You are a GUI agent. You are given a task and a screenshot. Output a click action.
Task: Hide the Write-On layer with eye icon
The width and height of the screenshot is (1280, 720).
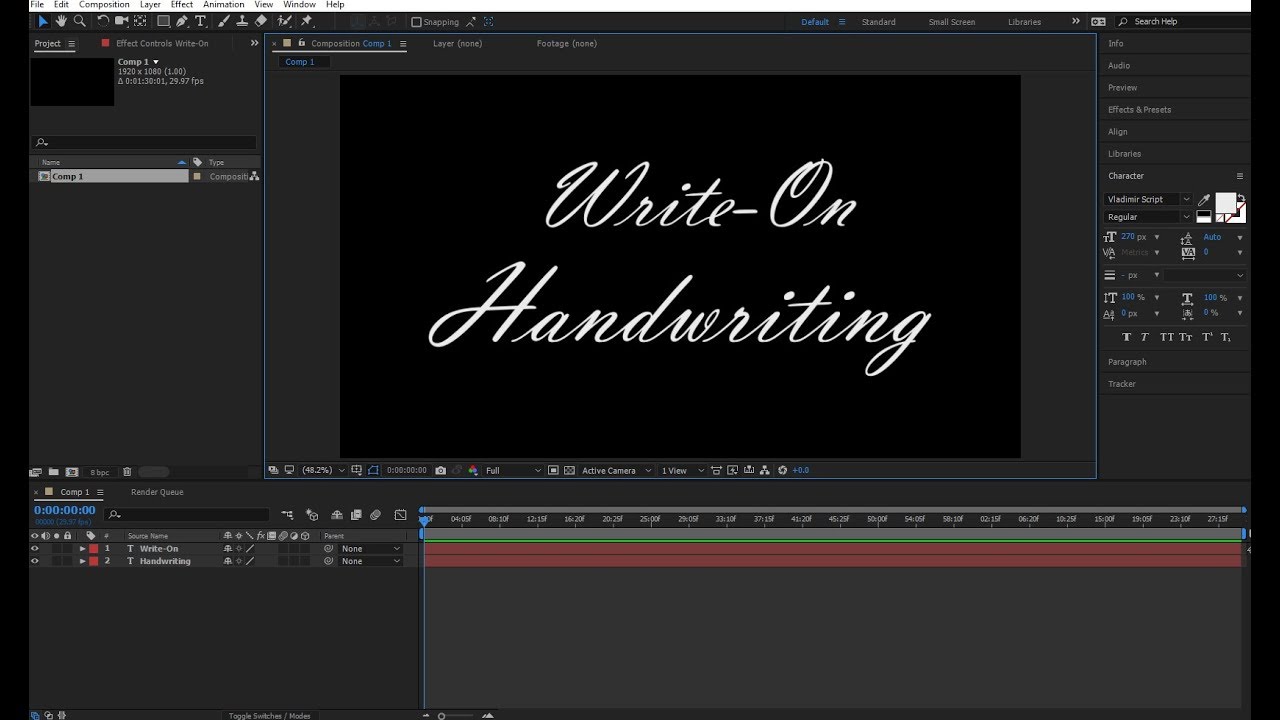35,549
